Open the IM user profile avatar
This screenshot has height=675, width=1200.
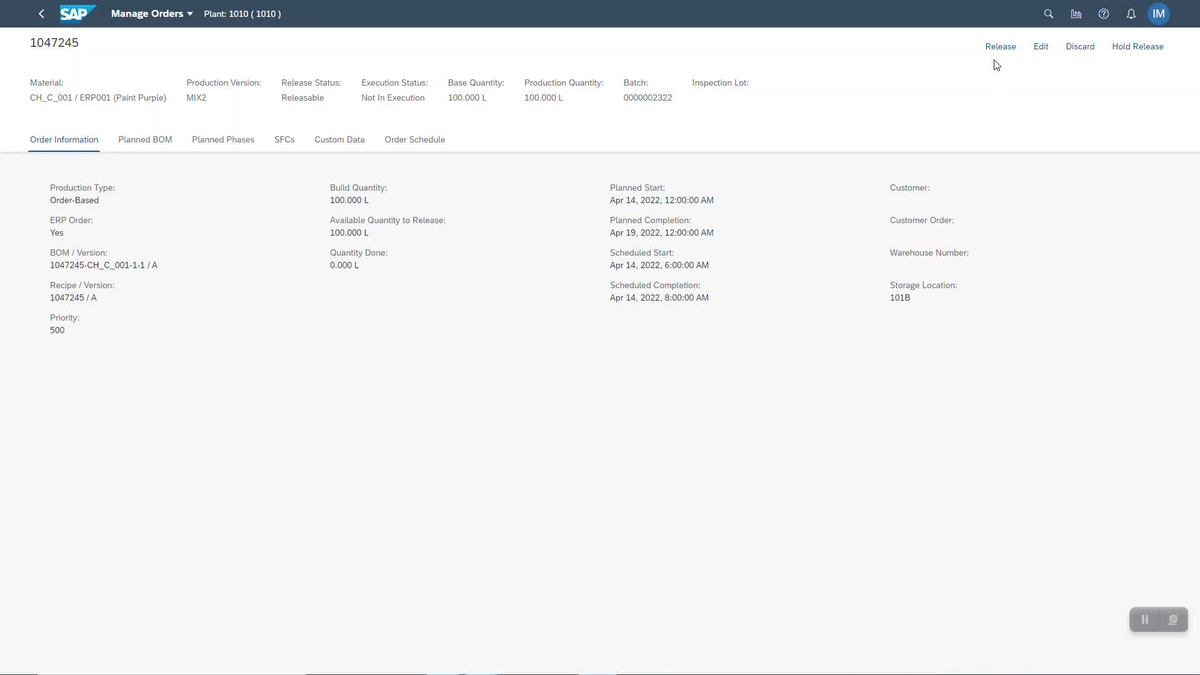1159,14
